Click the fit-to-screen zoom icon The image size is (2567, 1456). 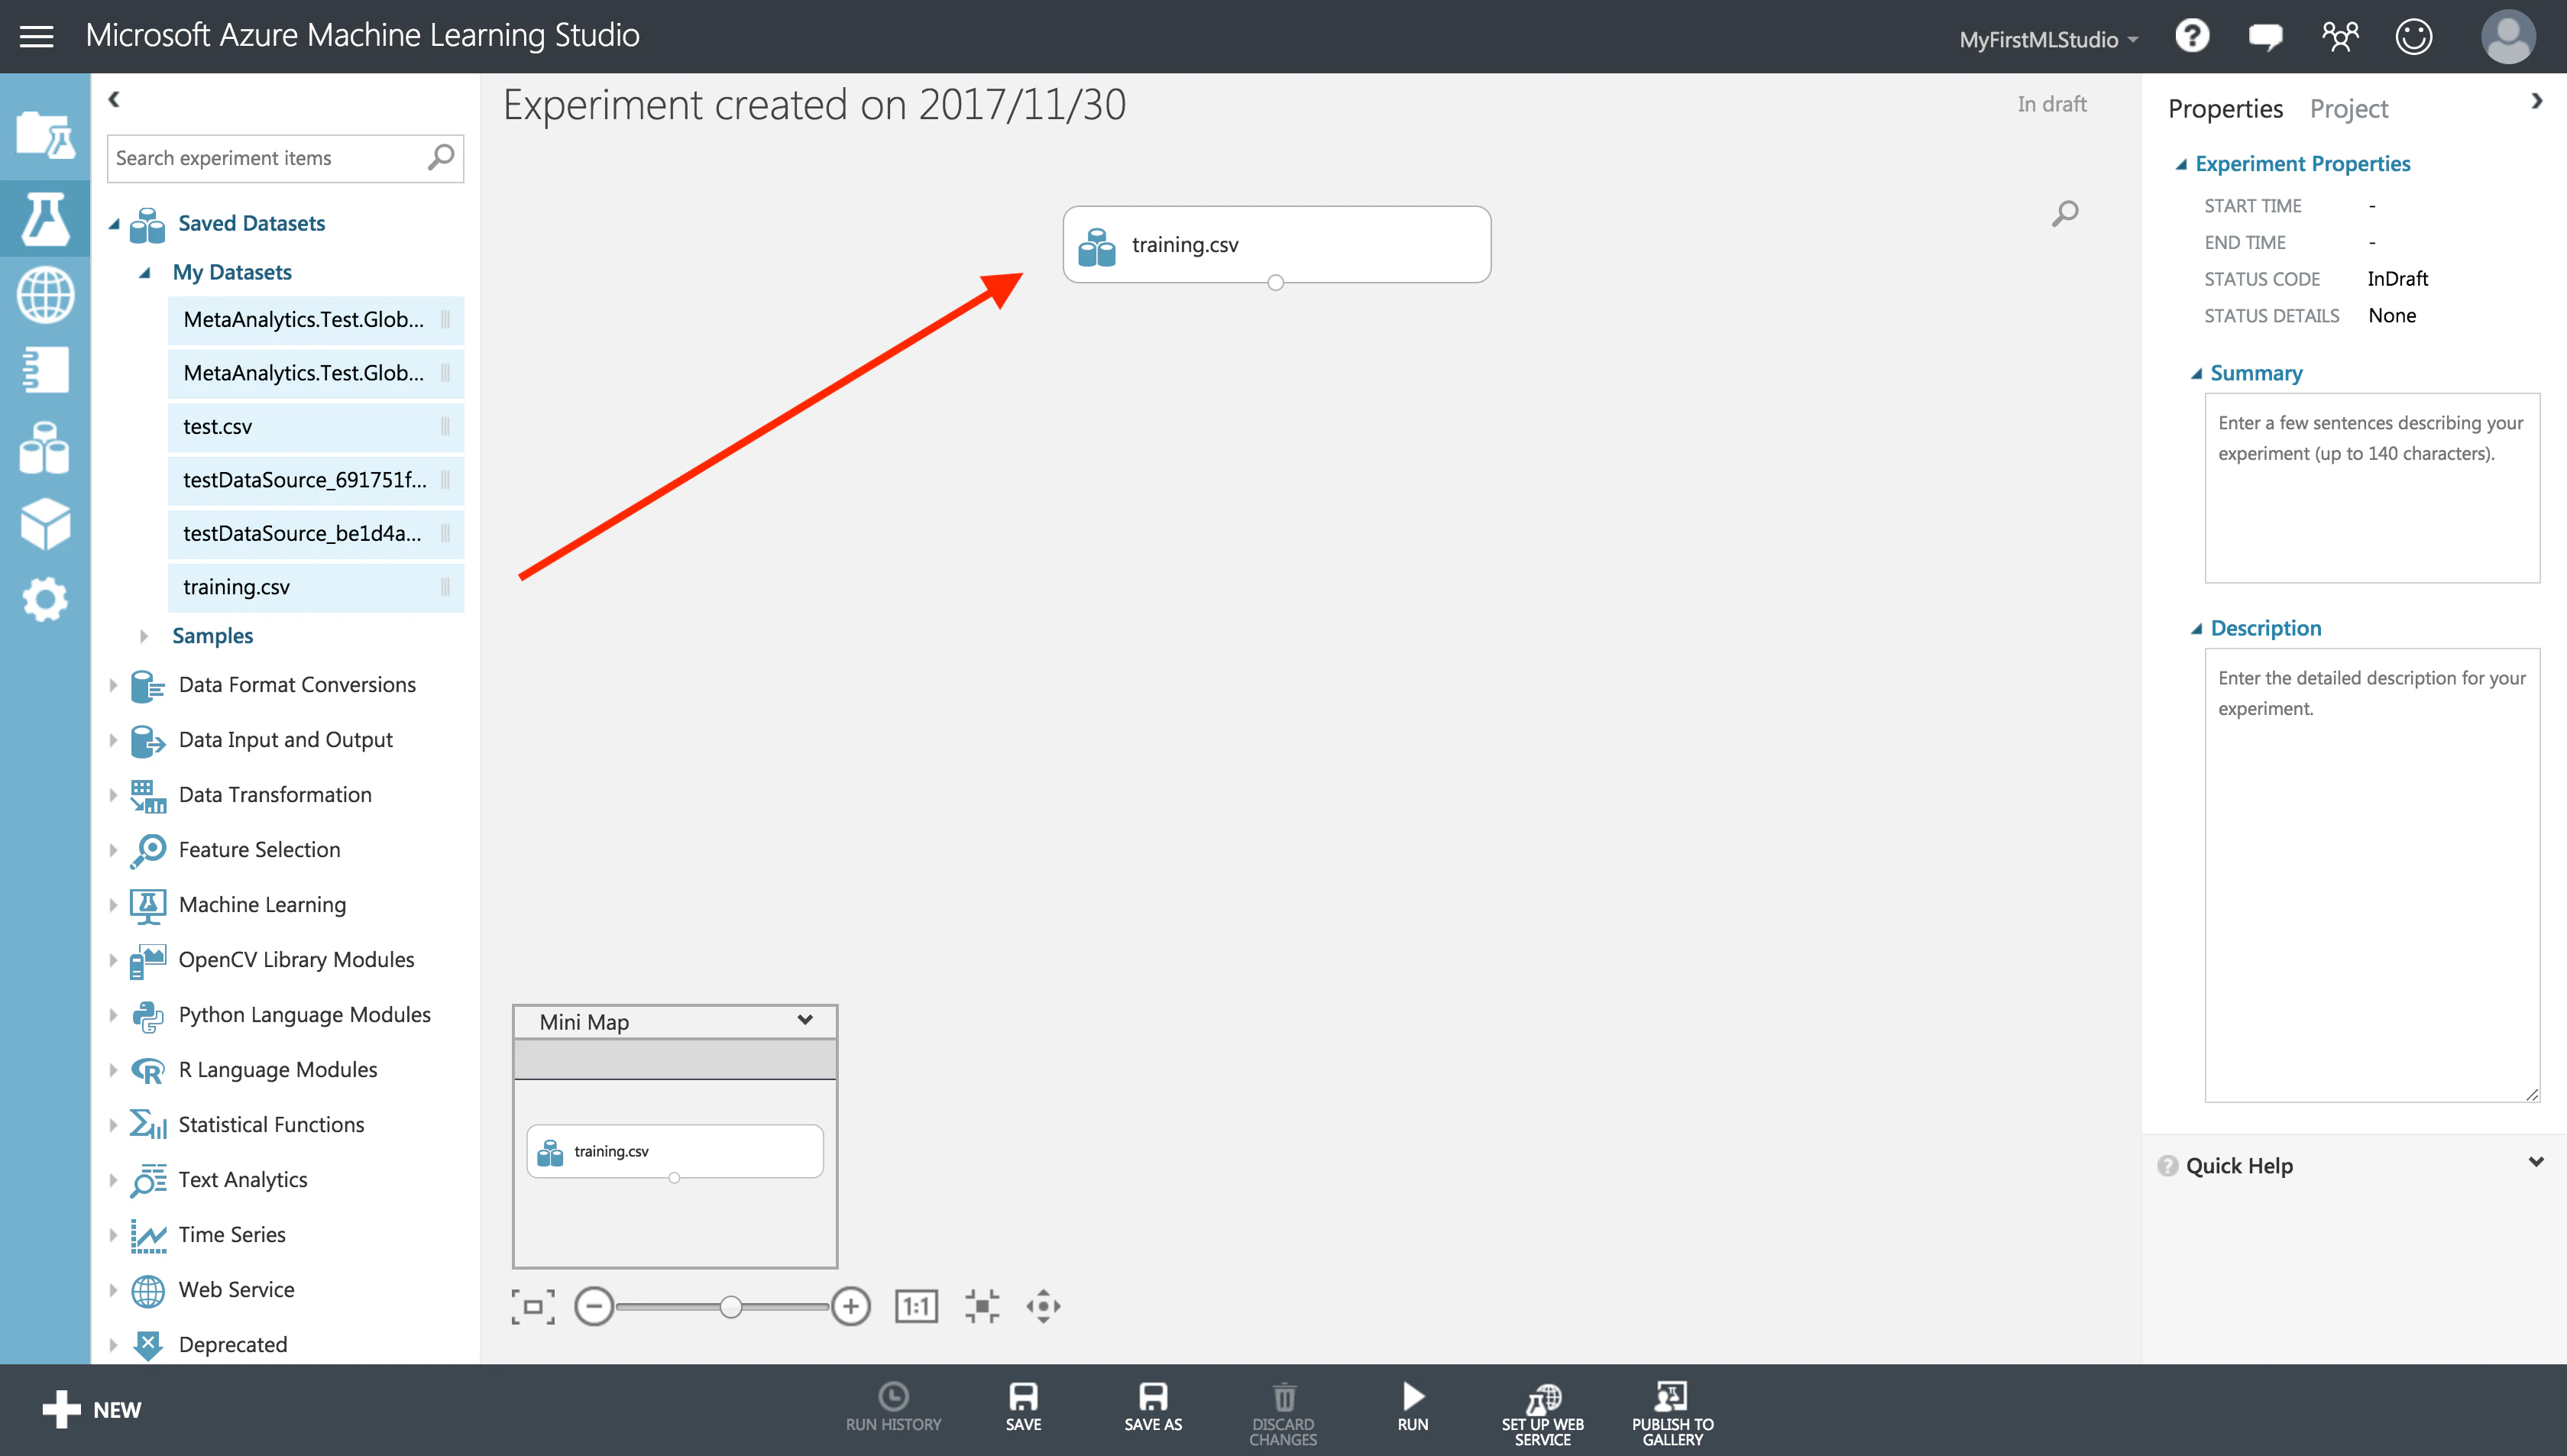[533, 1306]
